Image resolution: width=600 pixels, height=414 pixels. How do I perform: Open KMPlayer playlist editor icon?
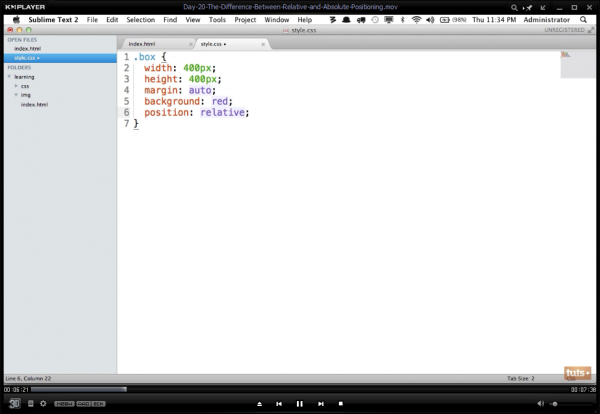[x=31, y=403]
